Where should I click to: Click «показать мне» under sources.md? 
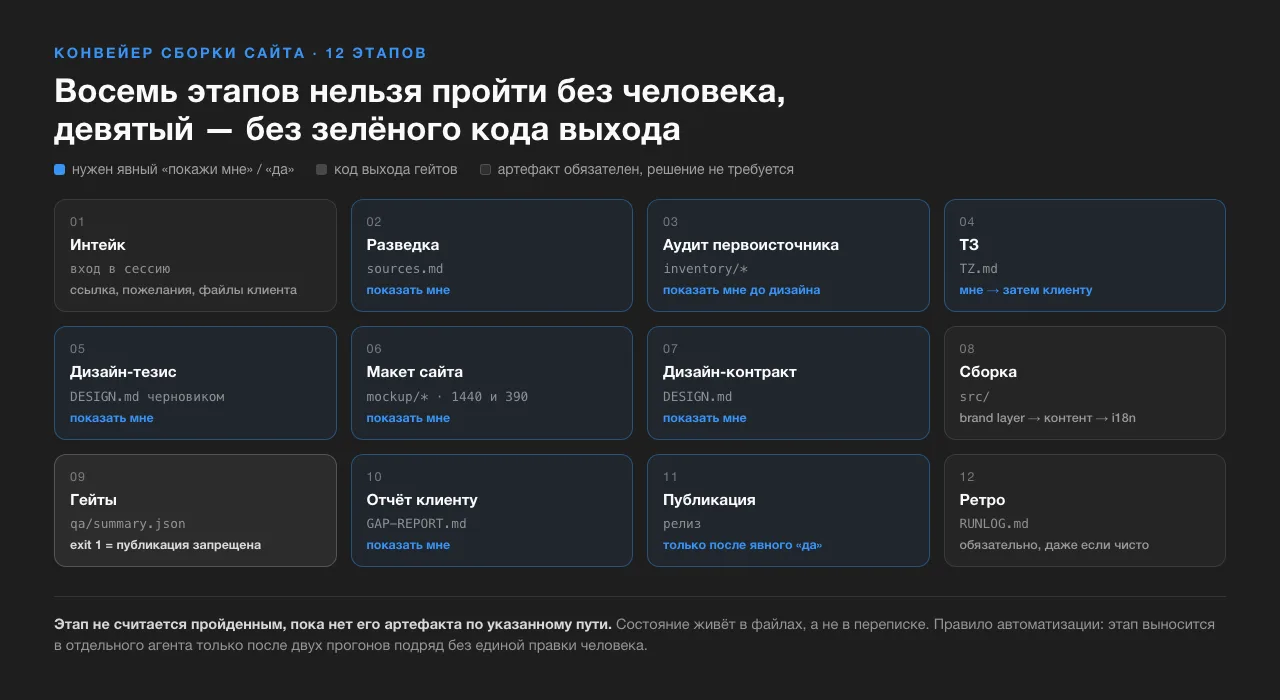tap(408, 290)
